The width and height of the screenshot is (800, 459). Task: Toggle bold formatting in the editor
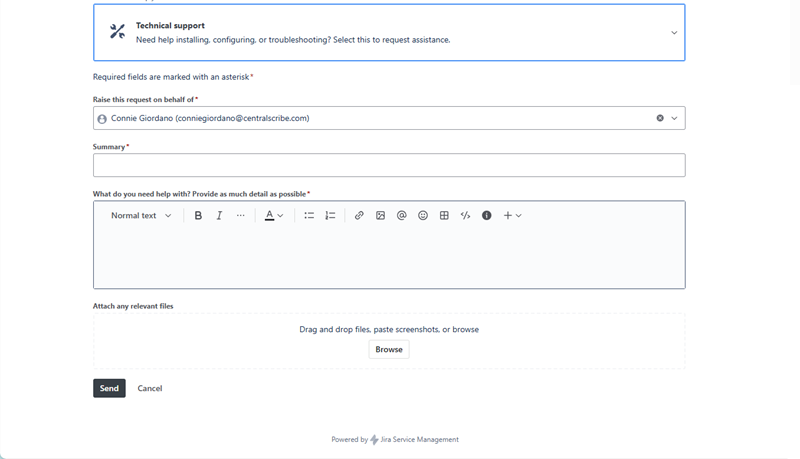coord(198,216)
